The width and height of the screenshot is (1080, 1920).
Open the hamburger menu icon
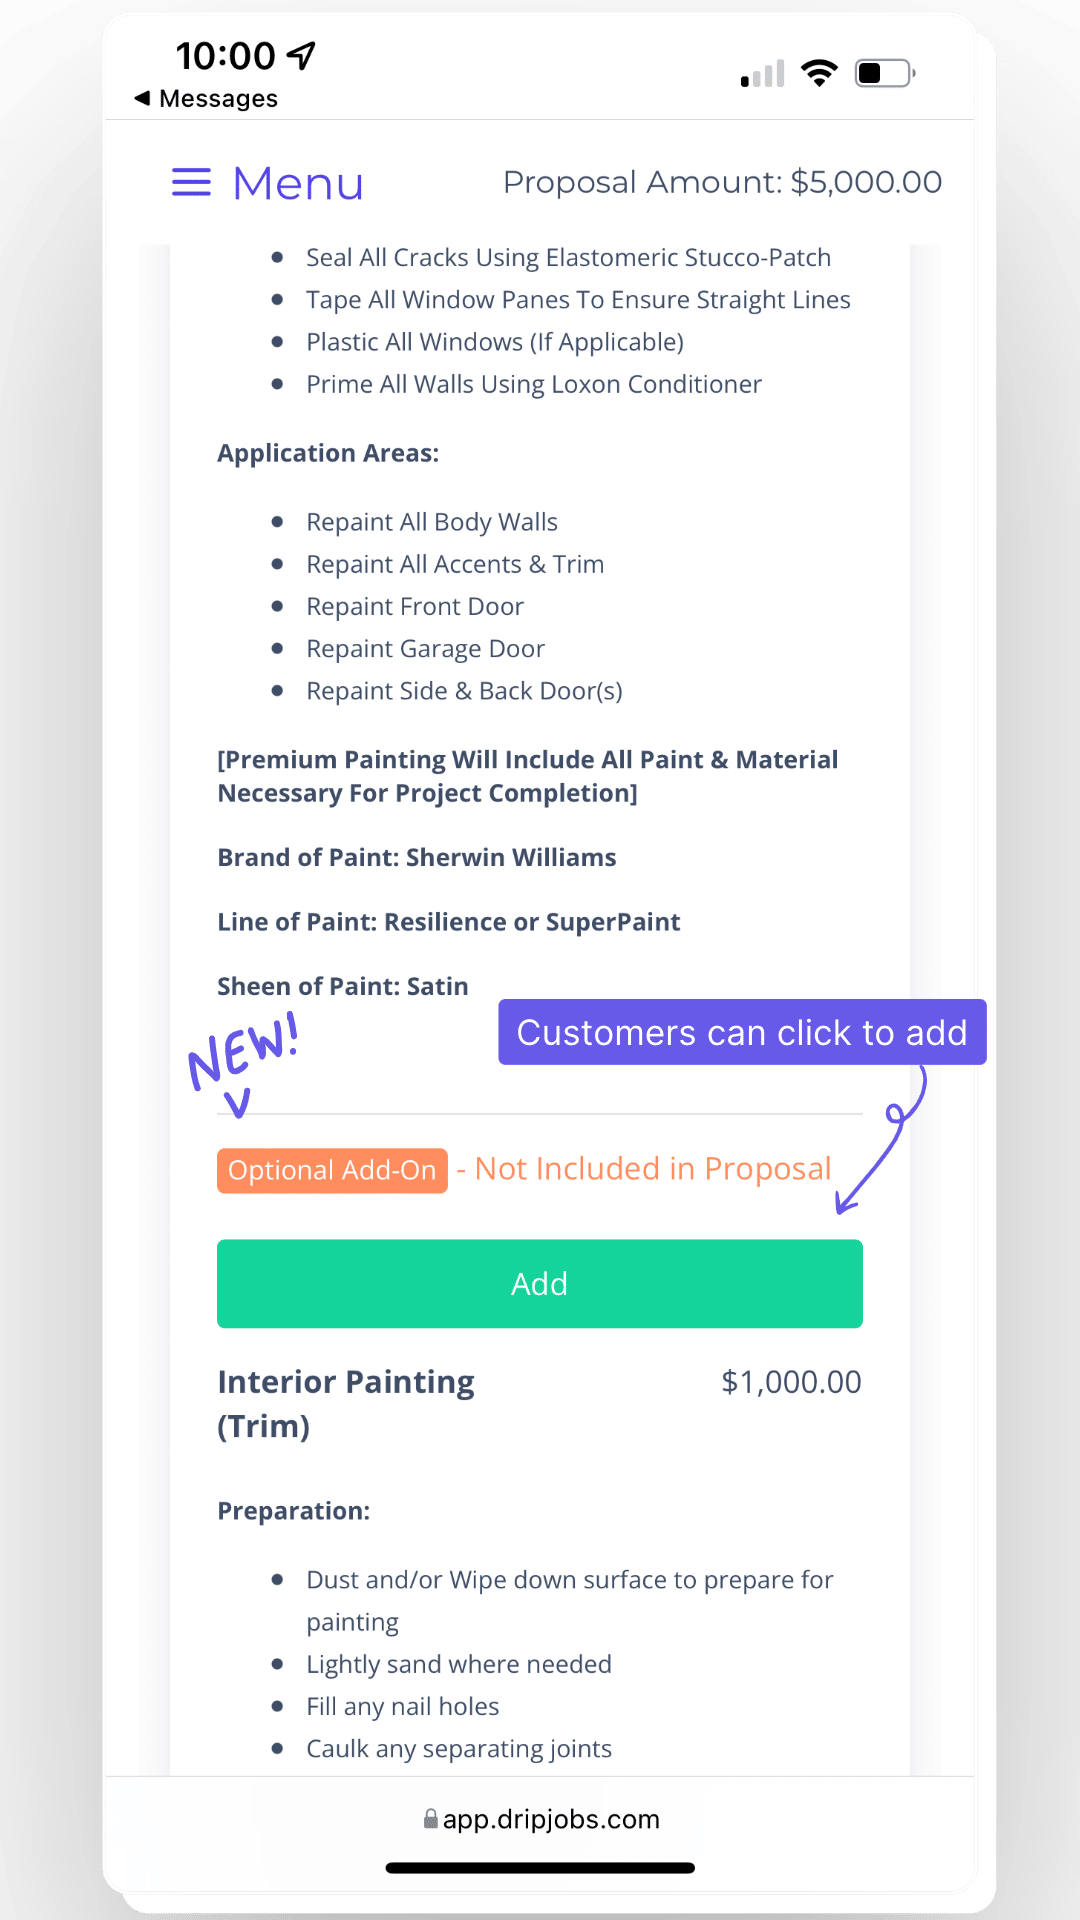point(191,183)
